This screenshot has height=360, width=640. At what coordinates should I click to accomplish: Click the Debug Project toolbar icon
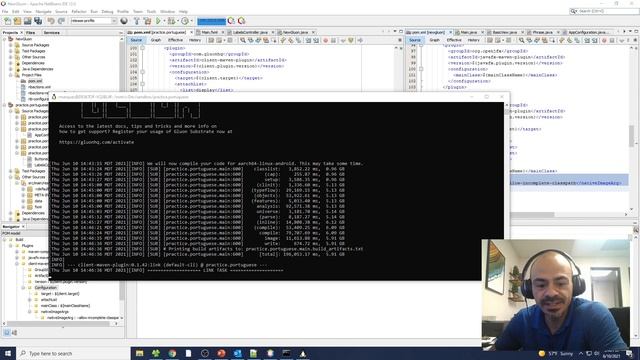[x=171, y=21]
